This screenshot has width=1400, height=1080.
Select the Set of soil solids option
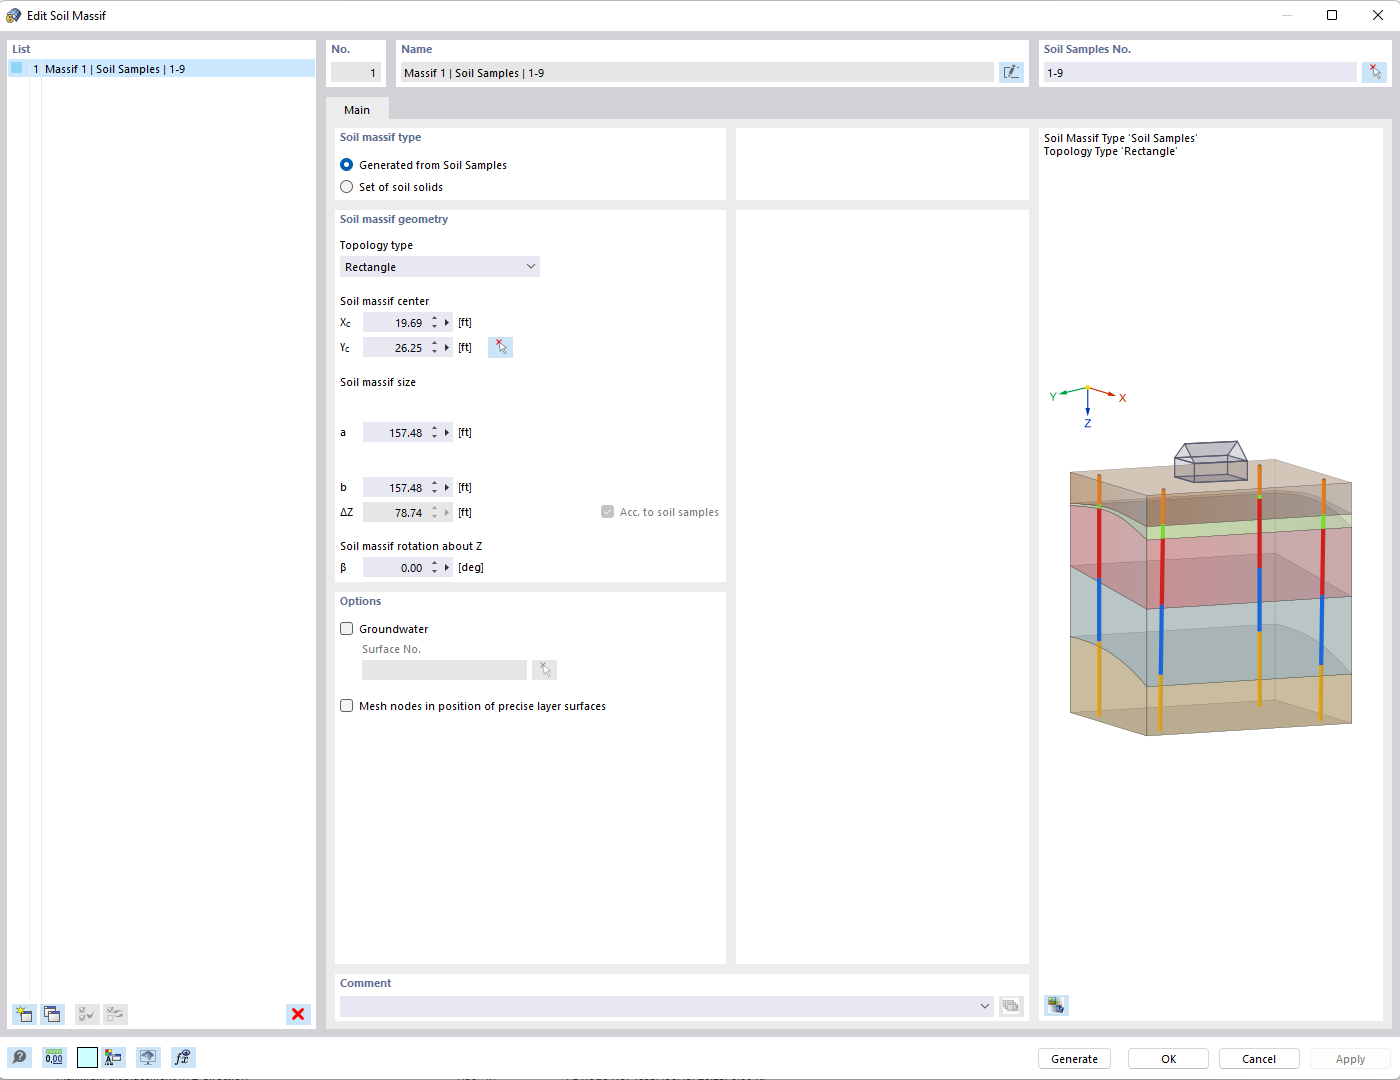[x=346, y=186]
